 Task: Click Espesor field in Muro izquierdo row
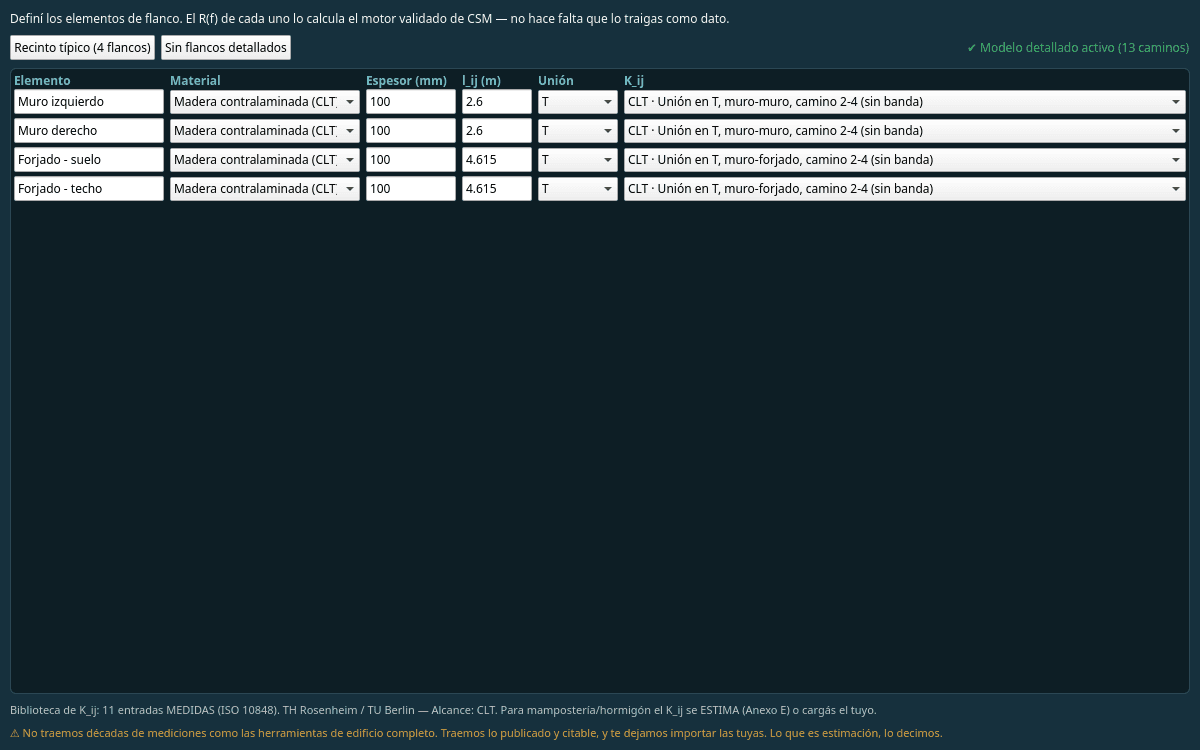click(411, 101)
